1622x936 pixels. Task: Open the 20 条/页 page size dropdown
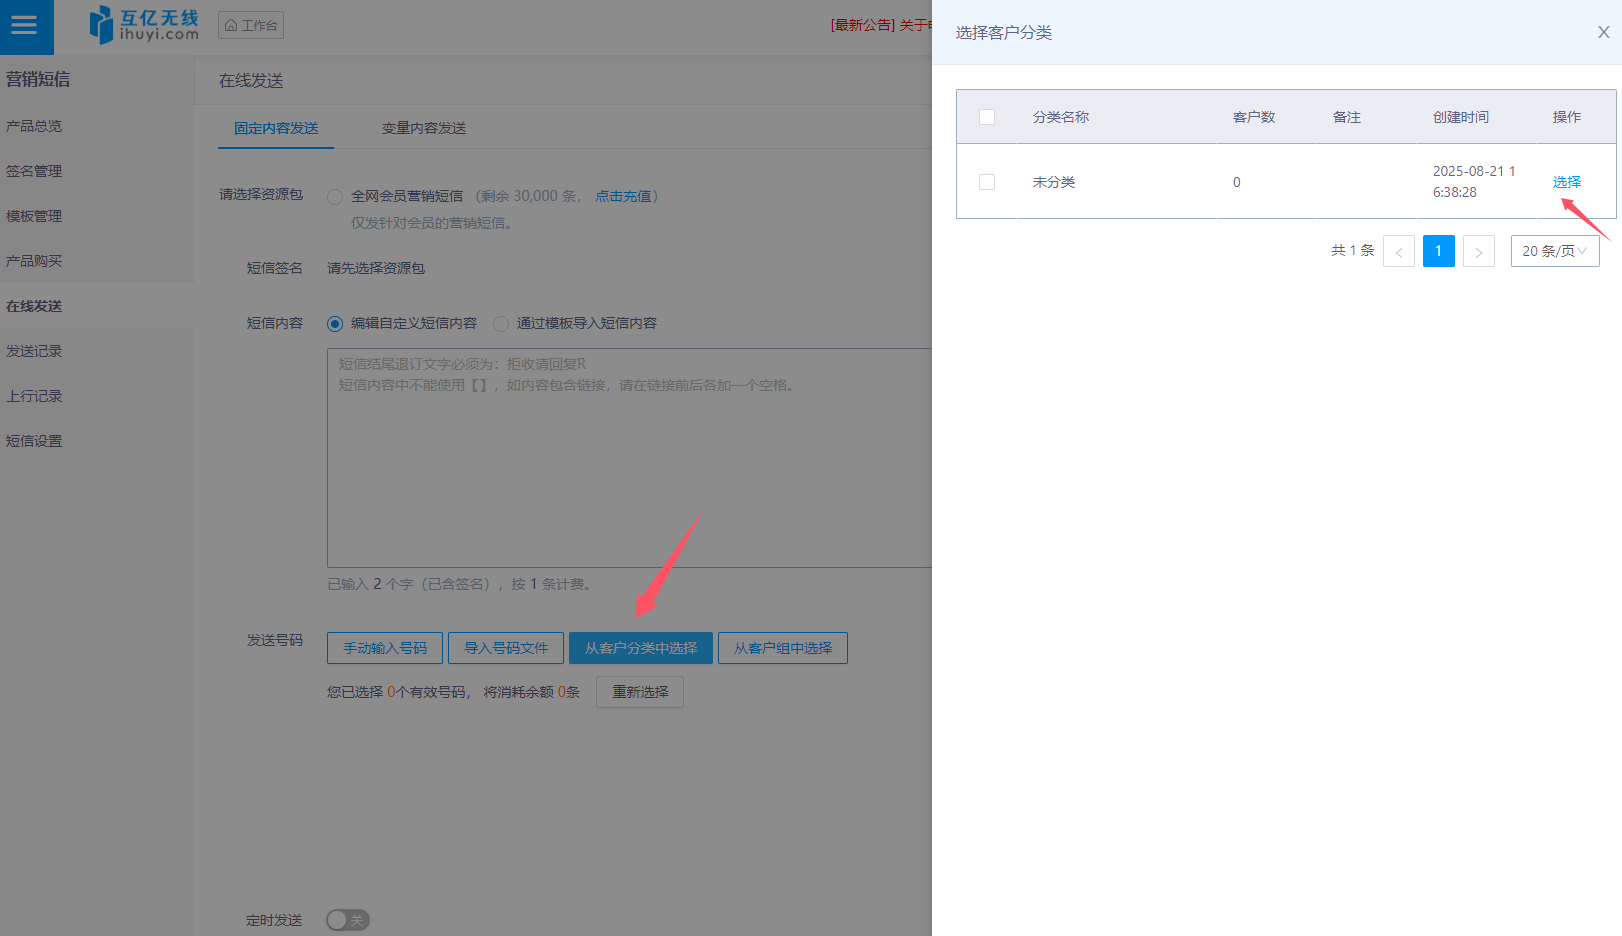pos(1554,251)
